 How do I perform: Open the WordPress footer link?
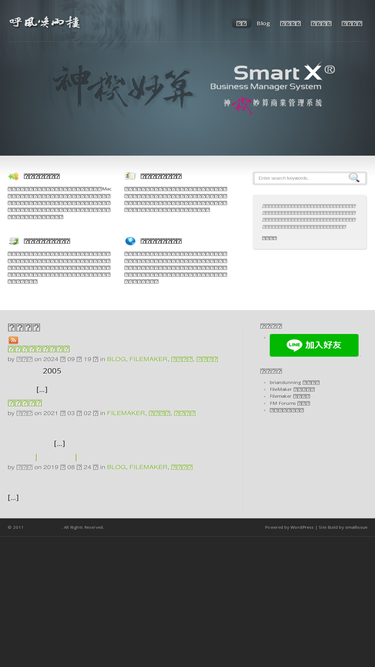pos(302,527)
